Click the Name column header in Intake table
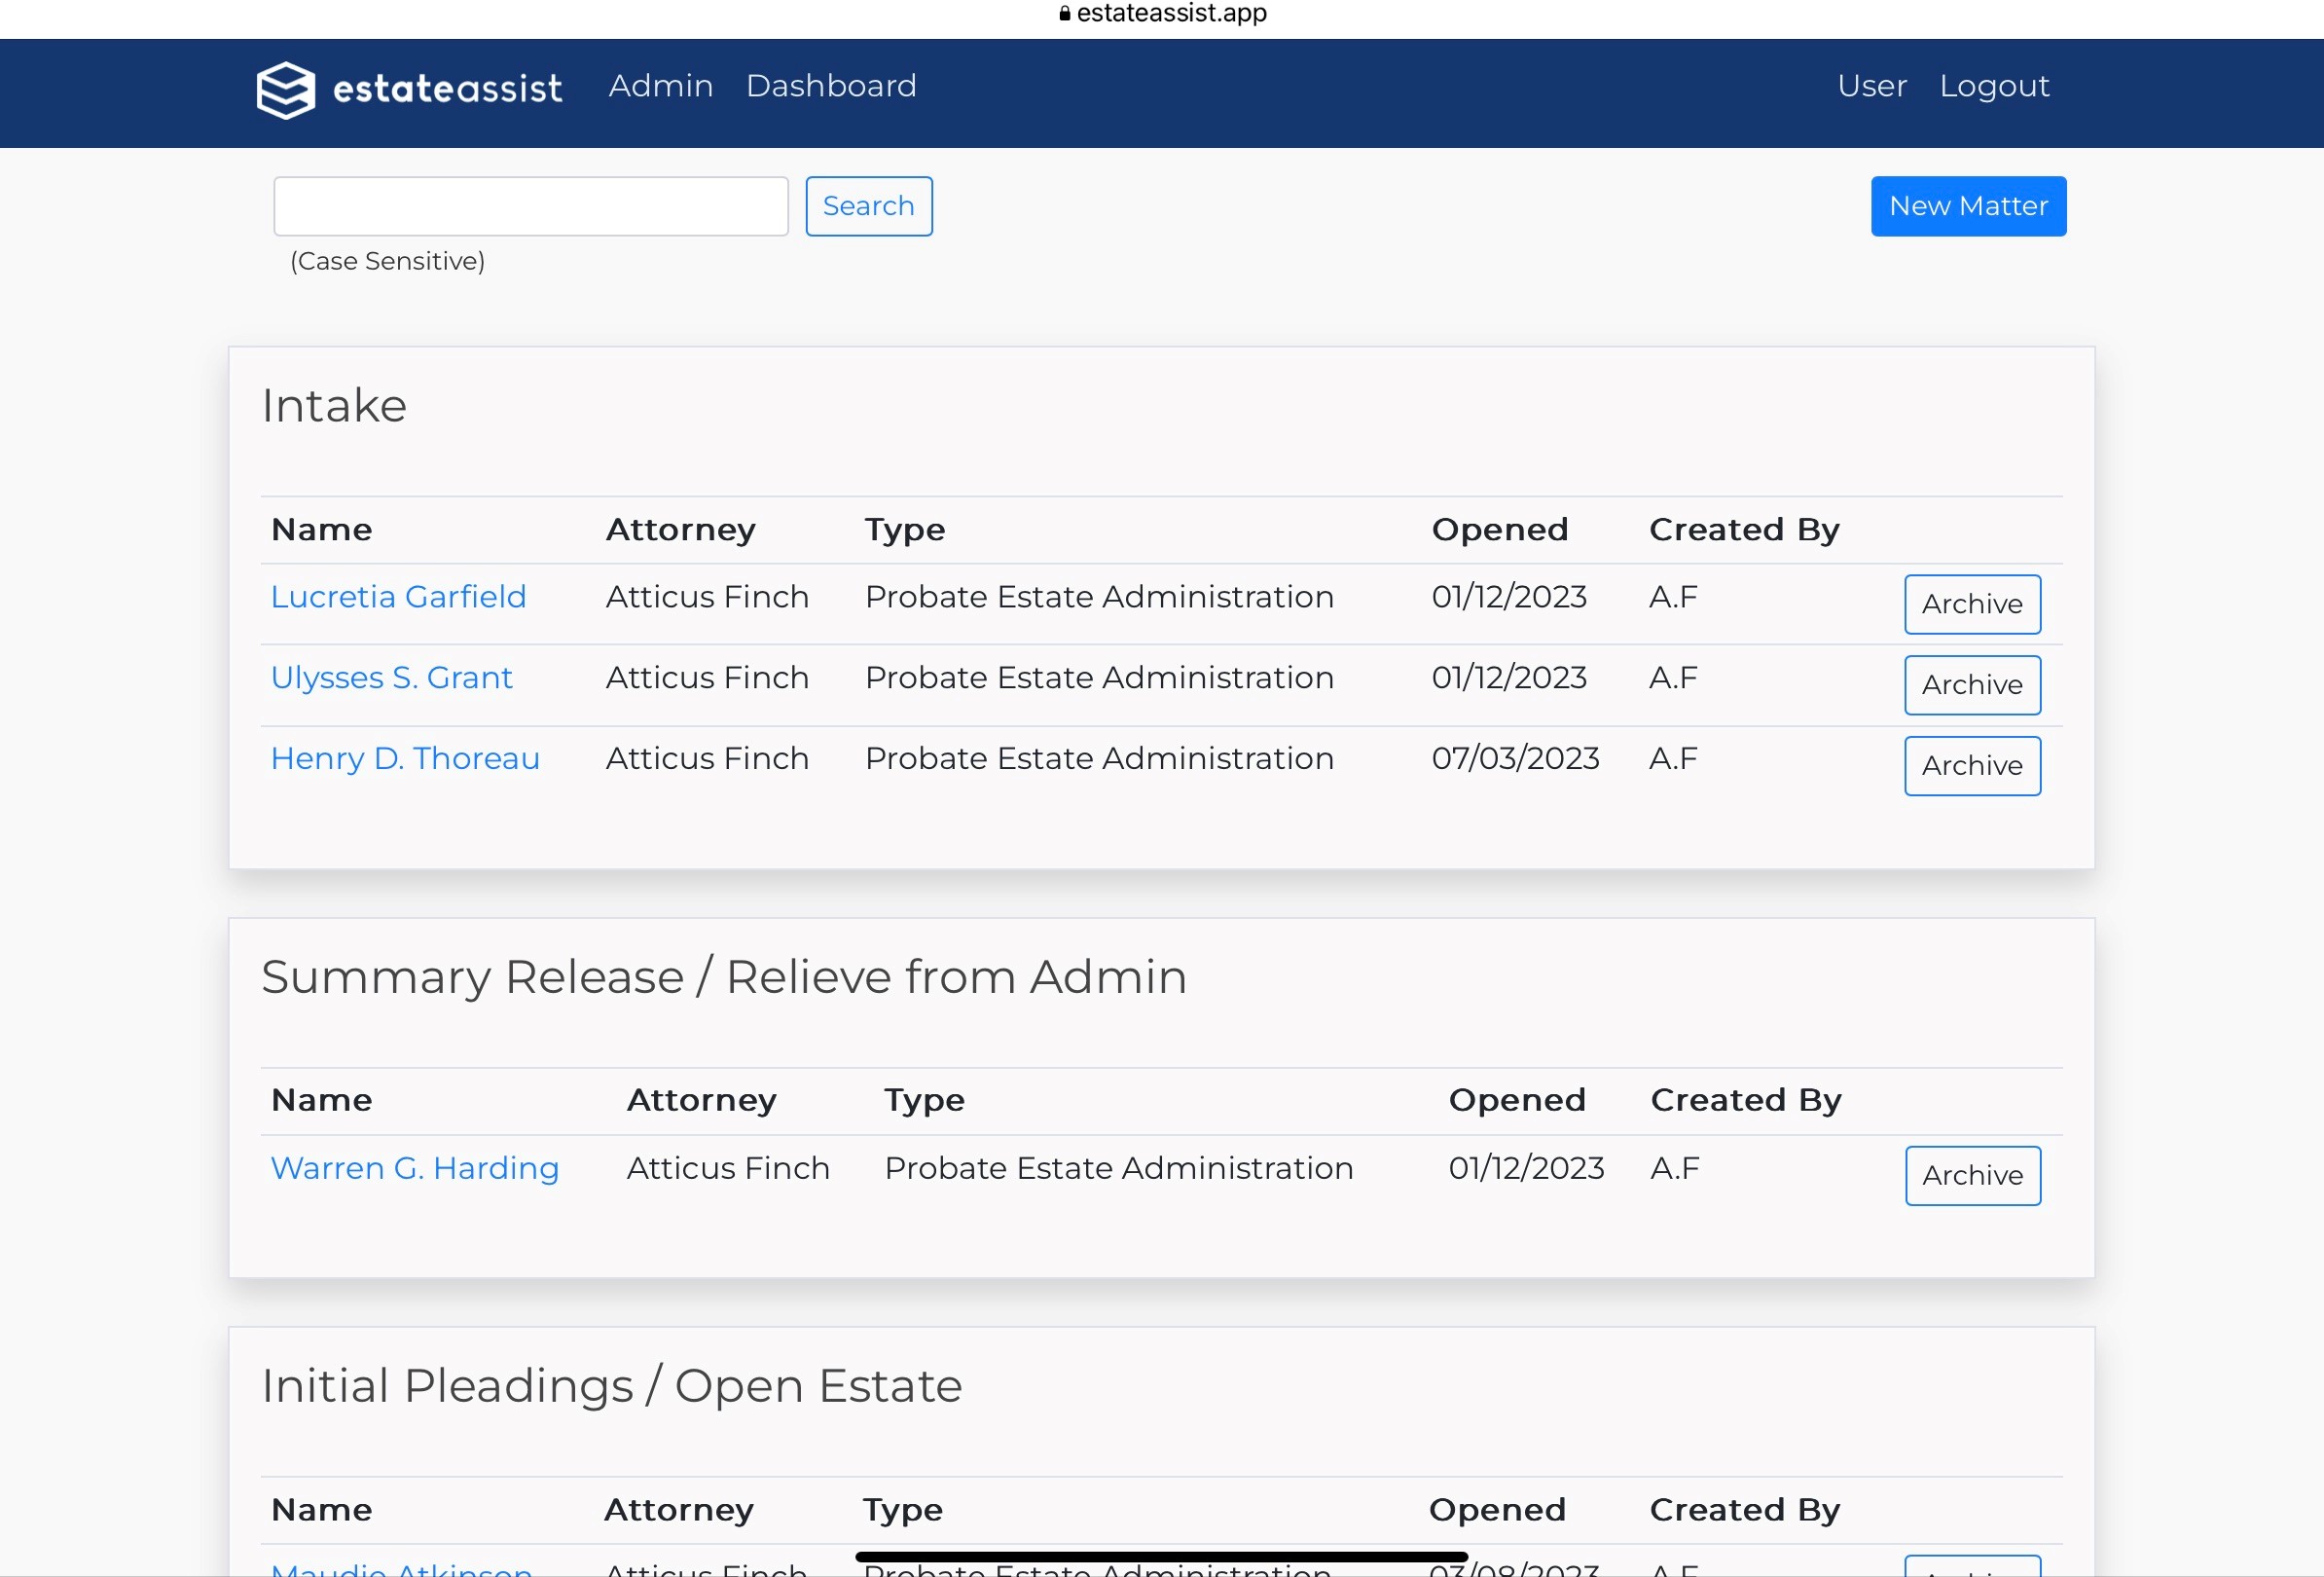 point(322,530)
